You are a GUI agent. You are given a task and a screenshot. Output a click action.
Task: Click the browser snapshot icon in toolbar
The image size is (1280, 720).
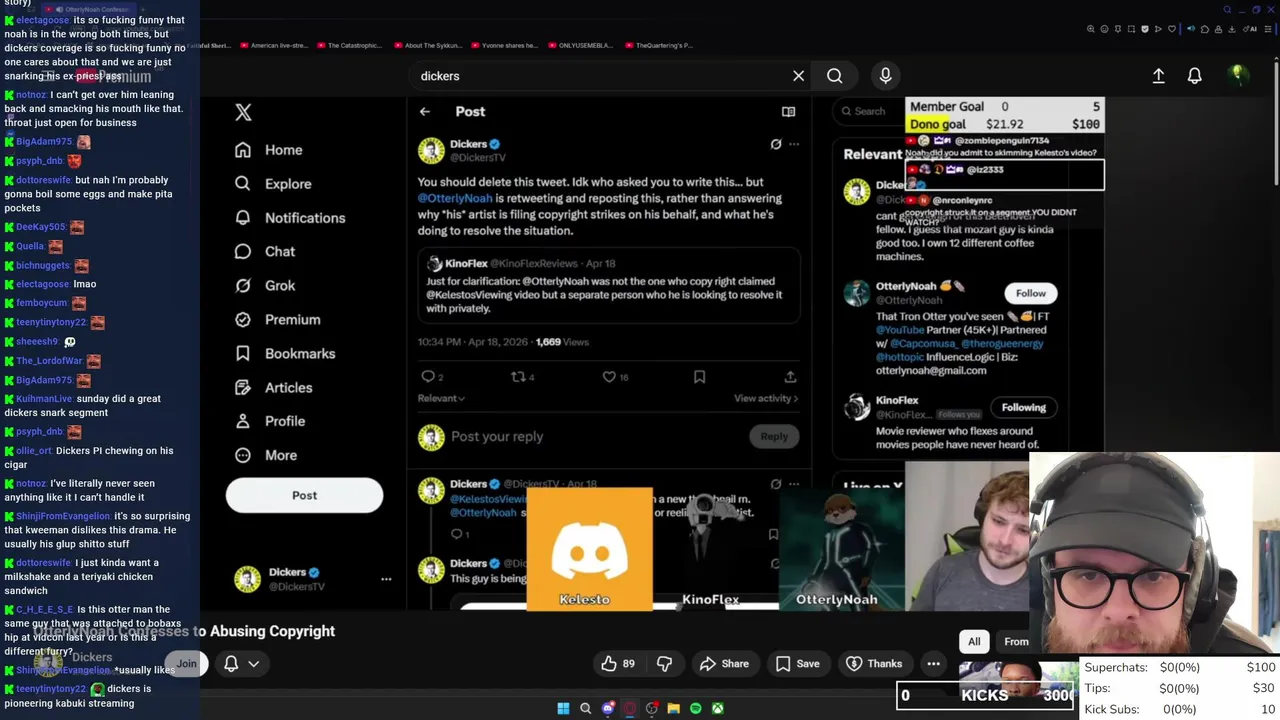point(1131,29)
